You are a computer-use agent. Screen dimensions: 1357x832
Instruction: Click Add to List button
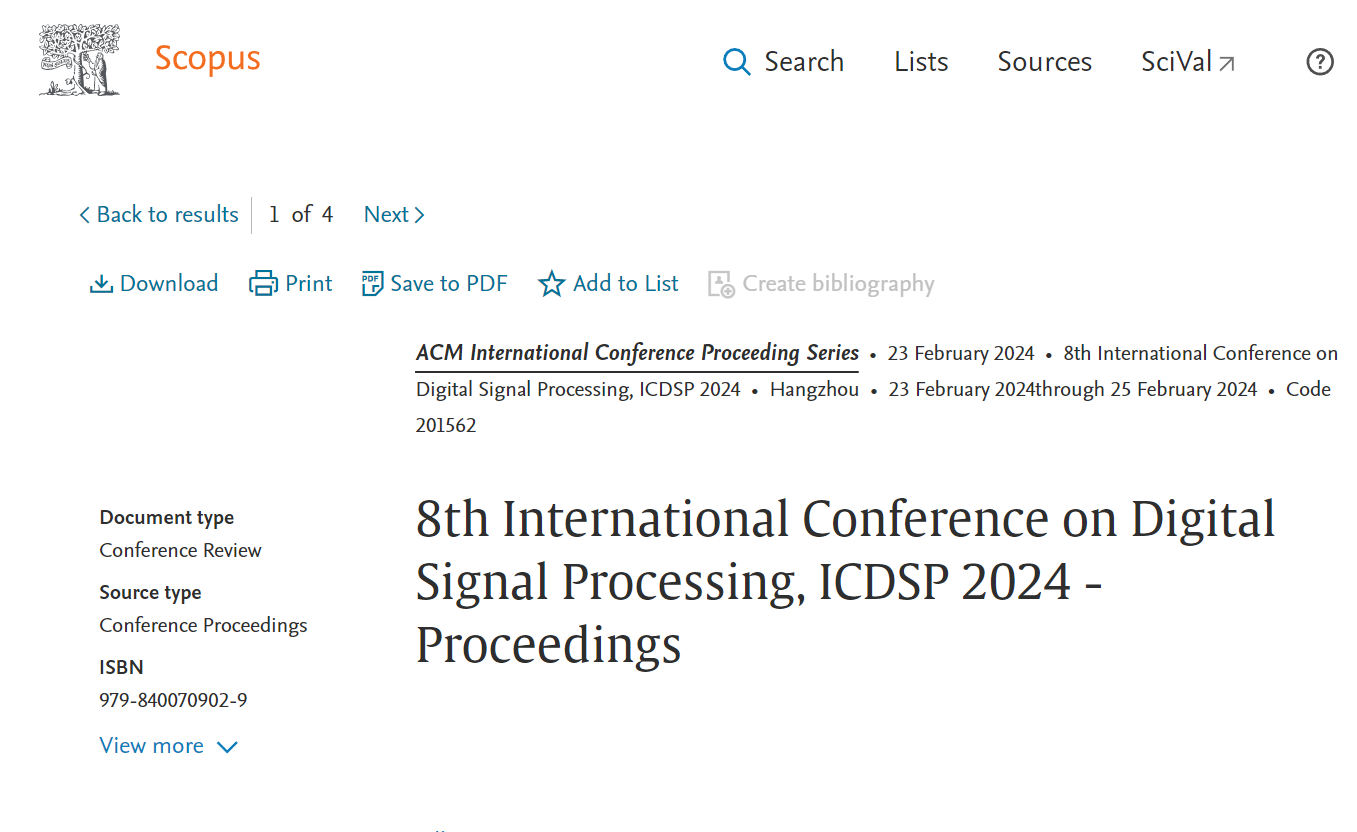point(608,284)
